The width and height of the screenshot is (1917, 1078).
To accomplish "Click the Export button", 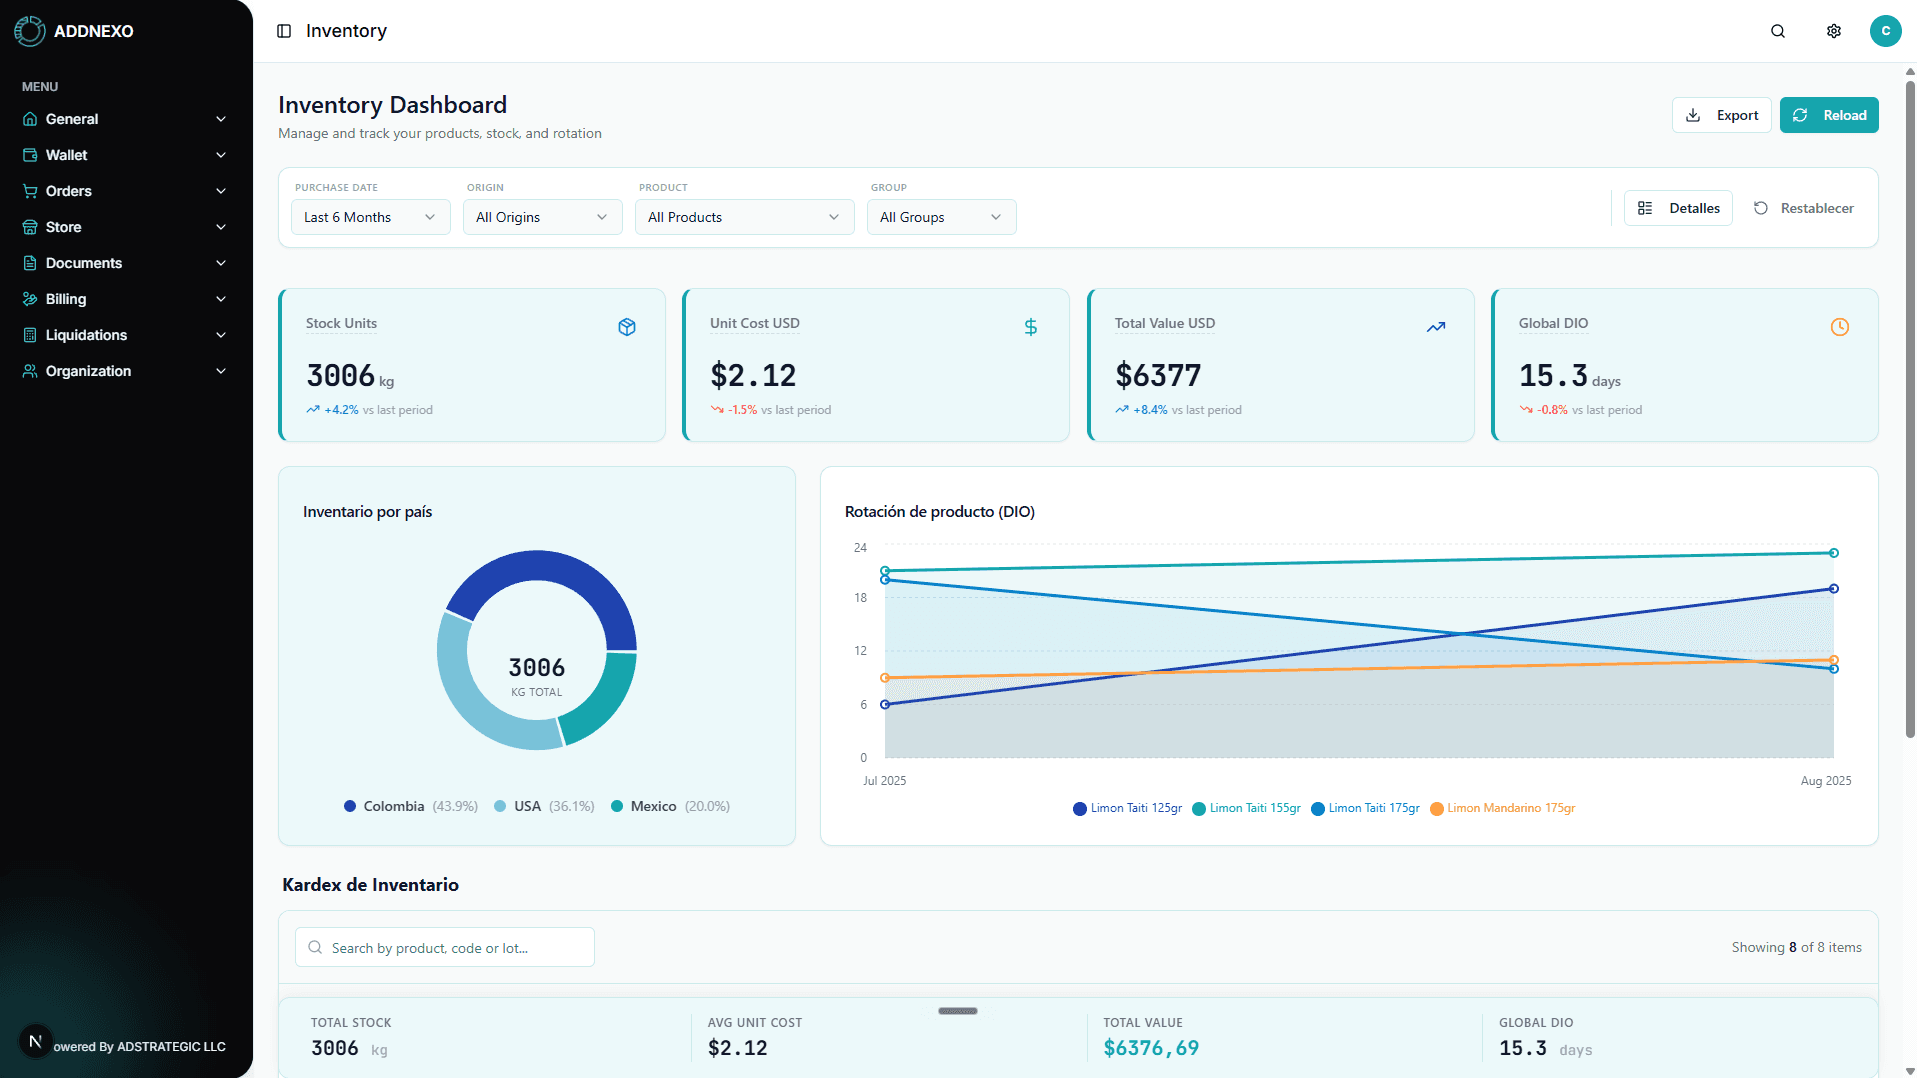I will [1721, 115].
